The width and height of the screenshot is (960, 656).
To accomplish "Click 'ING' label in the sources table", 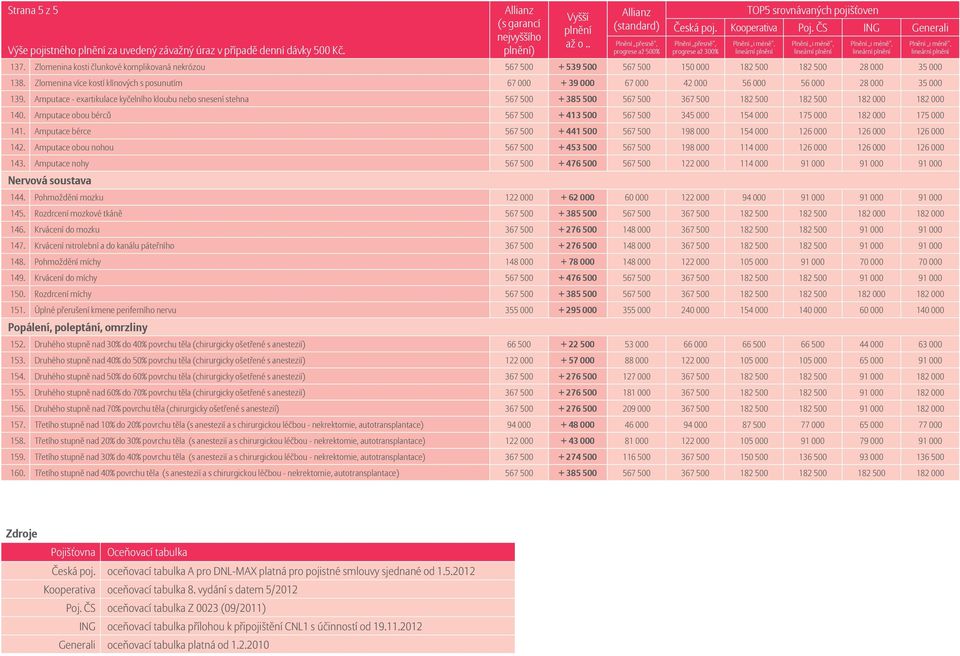I will click(x=87, y=626).
